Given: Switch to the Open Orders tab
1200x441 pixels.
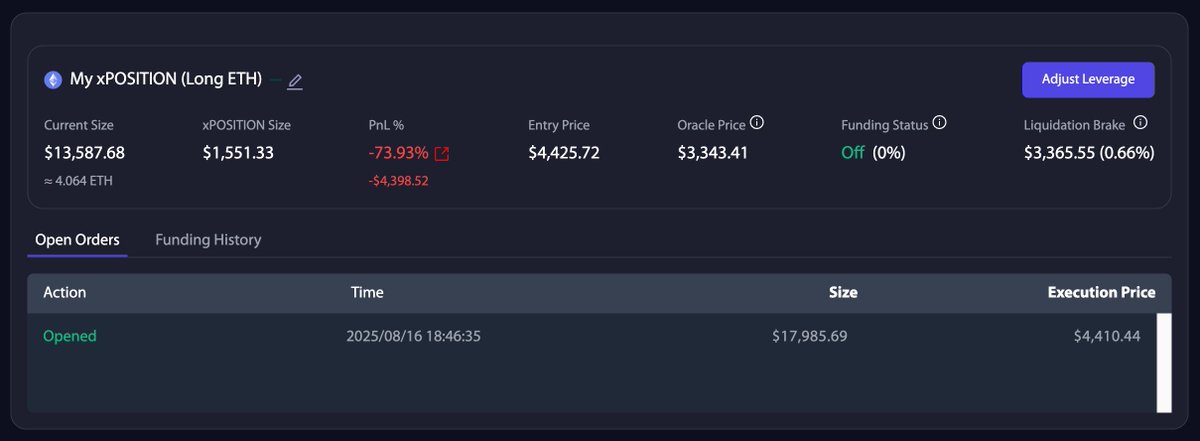Looking at the screenshot, I should [77, 240].
